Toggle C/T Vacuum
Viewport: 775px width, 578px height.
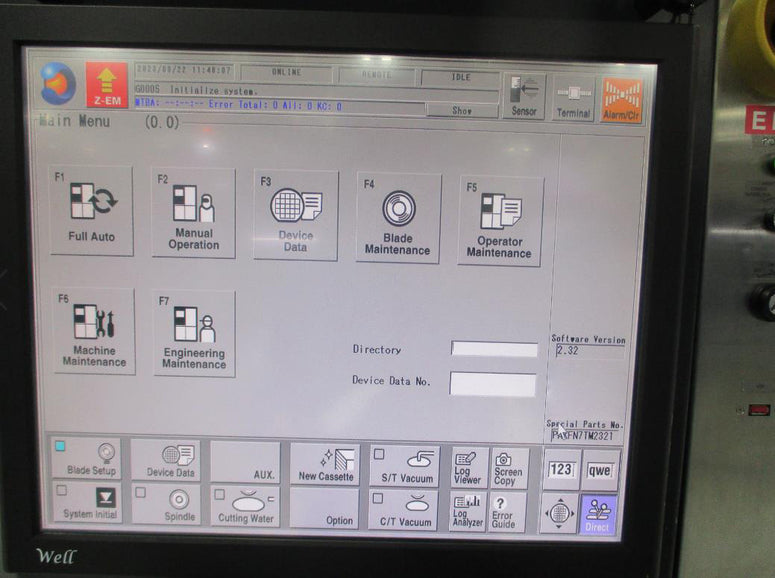(403, 510)
